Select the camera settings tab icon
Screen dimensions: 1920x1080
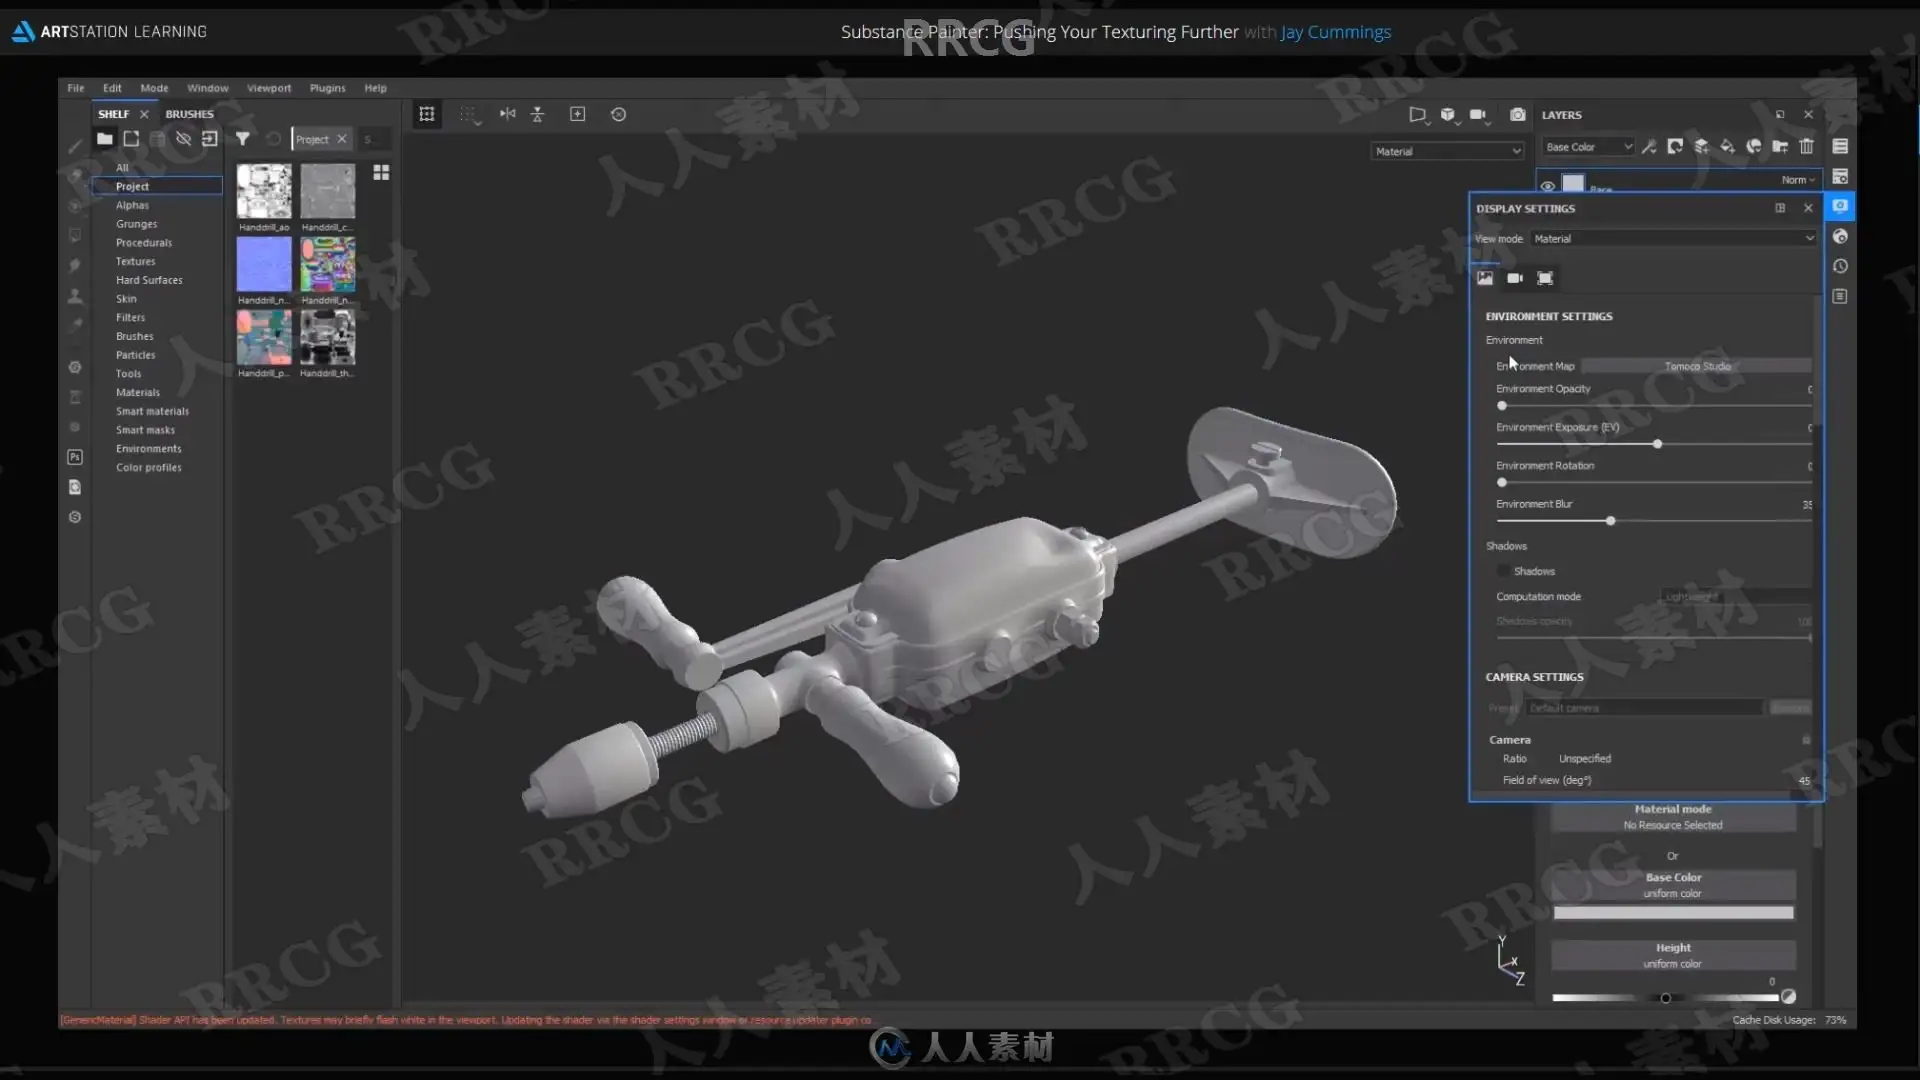click(x=1515, y=278)
